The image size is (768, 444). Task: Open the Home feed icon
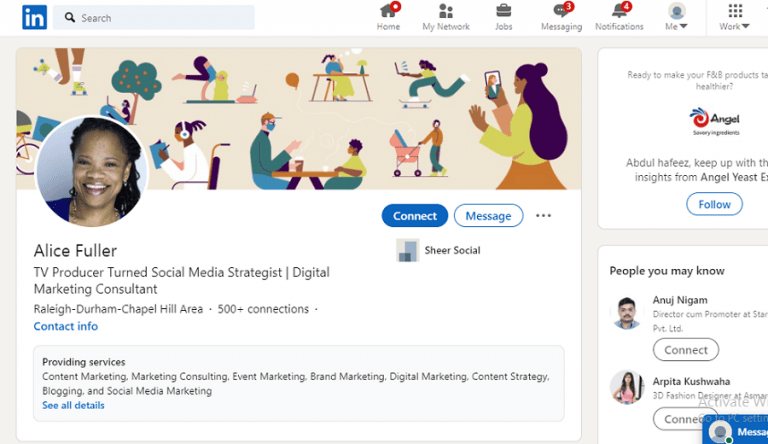(x=388, y=12)
